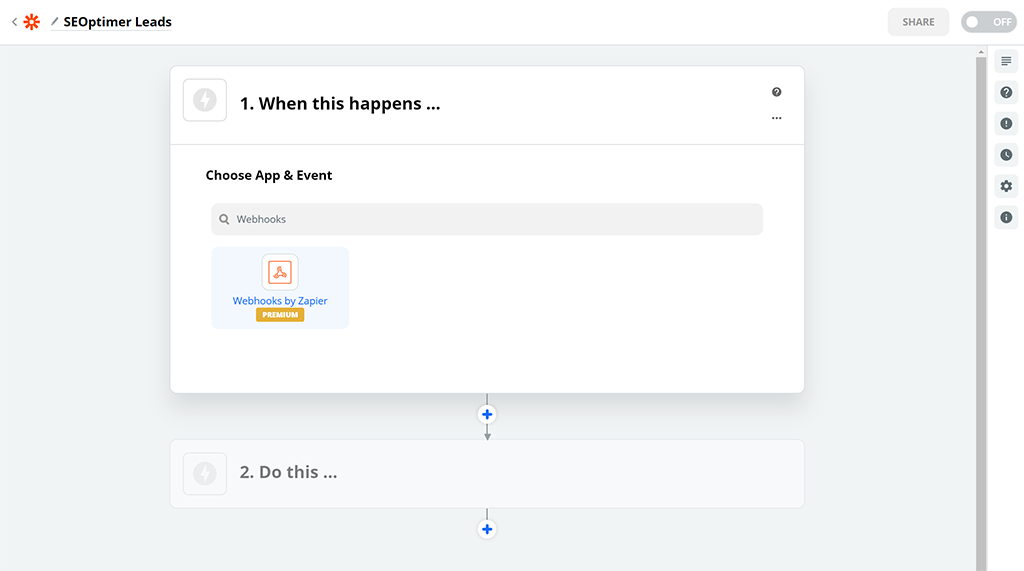Open the history clock icon in the sidebar
The height and width of the screenshot is (571, 1024).
(x=1006, y=155)
